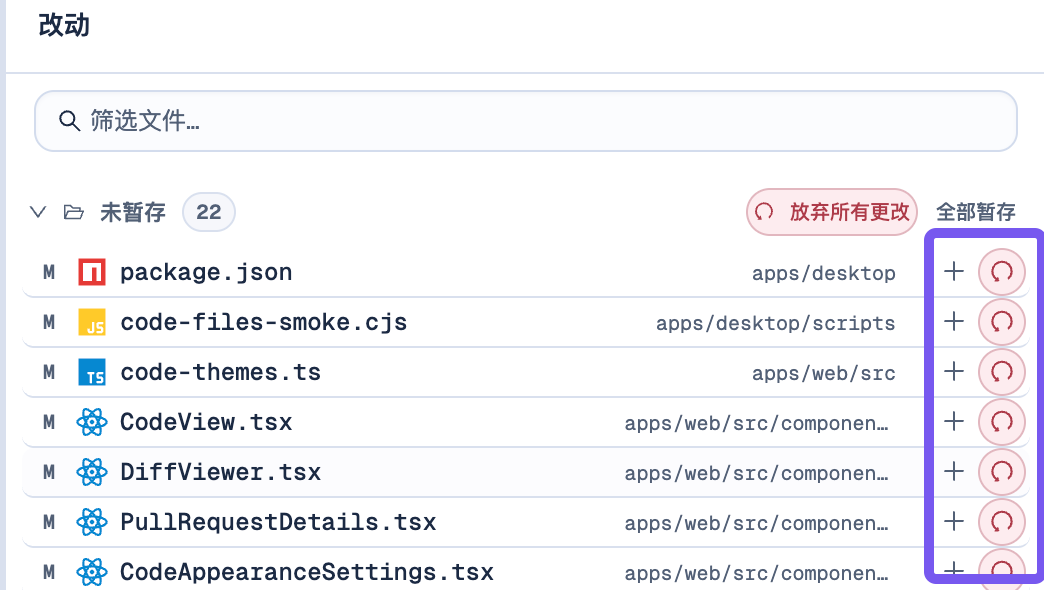Viewport: 1044px width, 590px height.
Task: Discard changes to DiffViewer.tsx
Action: click(x=1001, y=471)
